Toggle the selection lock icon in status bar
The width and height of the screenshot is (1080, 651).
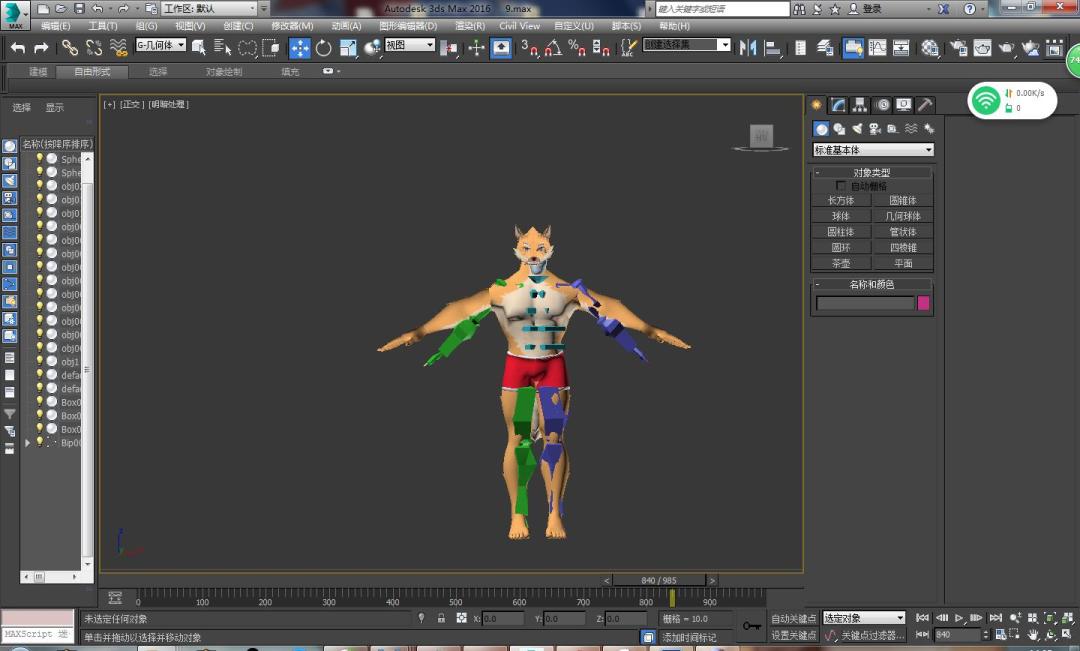pos(441,619)
